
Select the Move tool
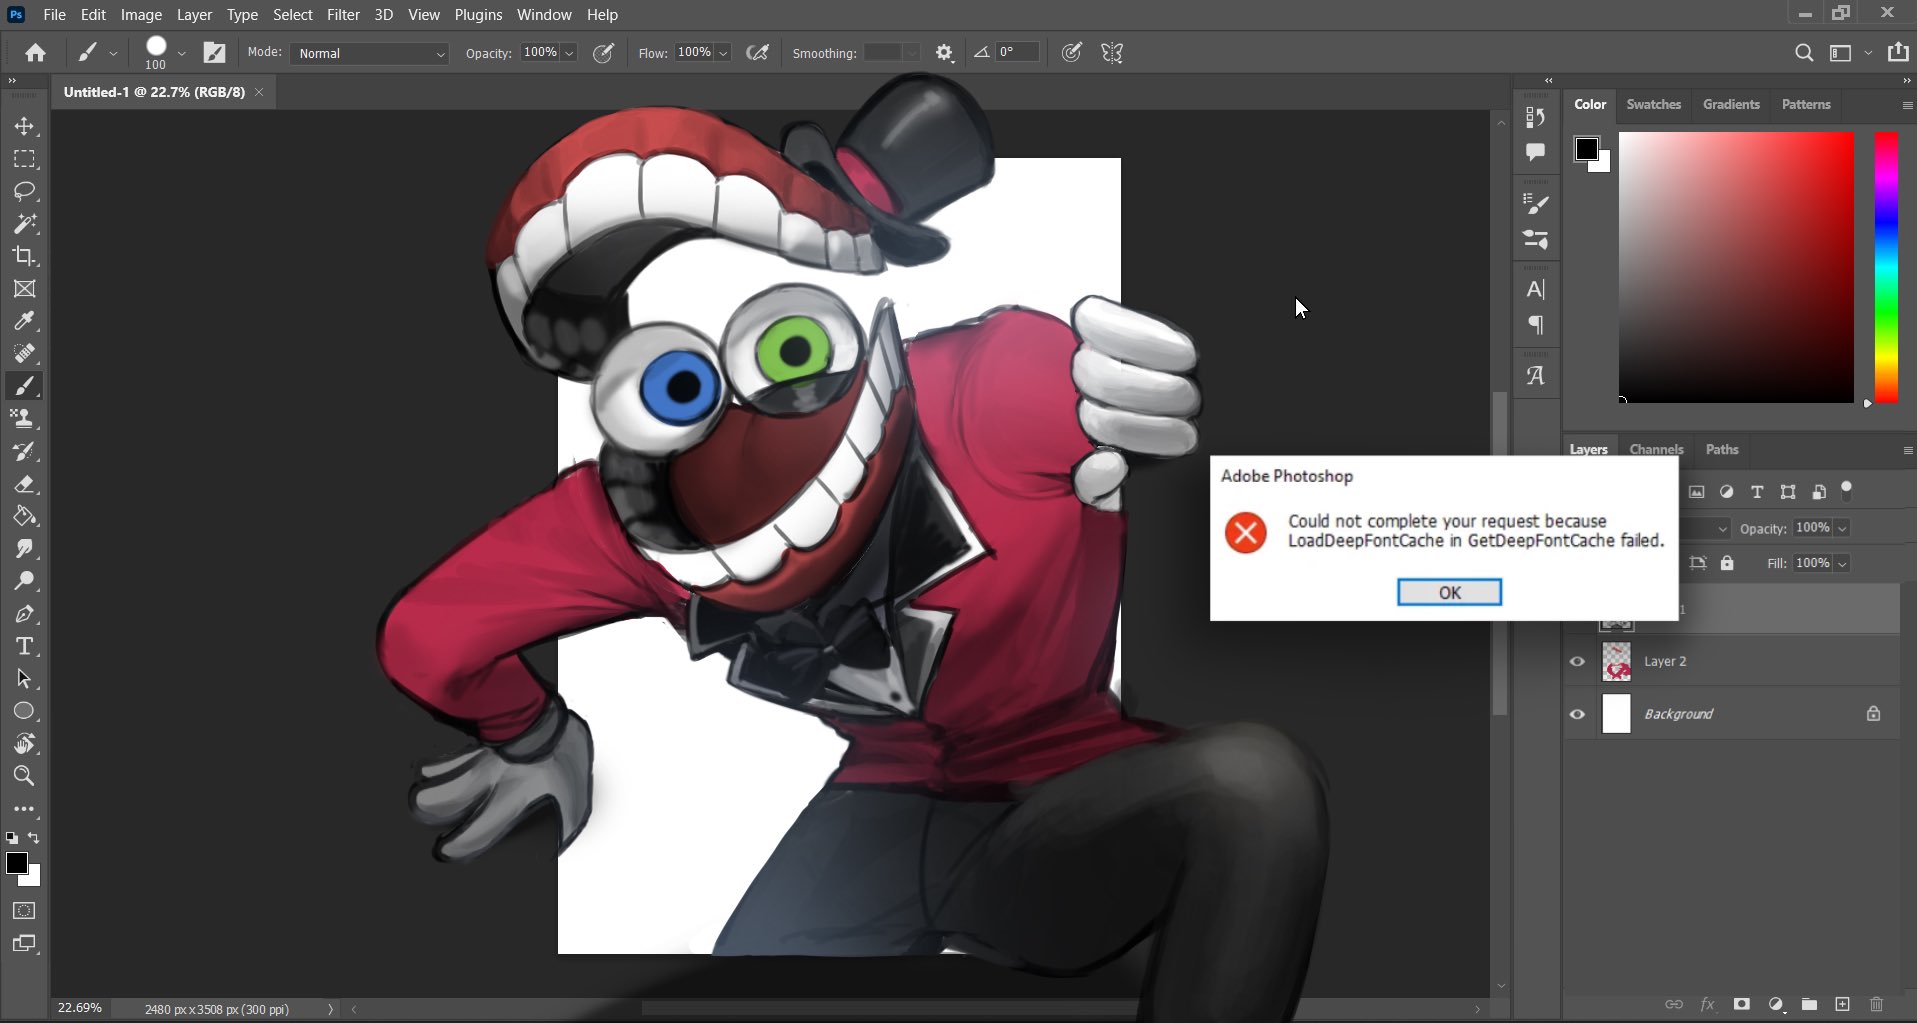pos(24,127)
